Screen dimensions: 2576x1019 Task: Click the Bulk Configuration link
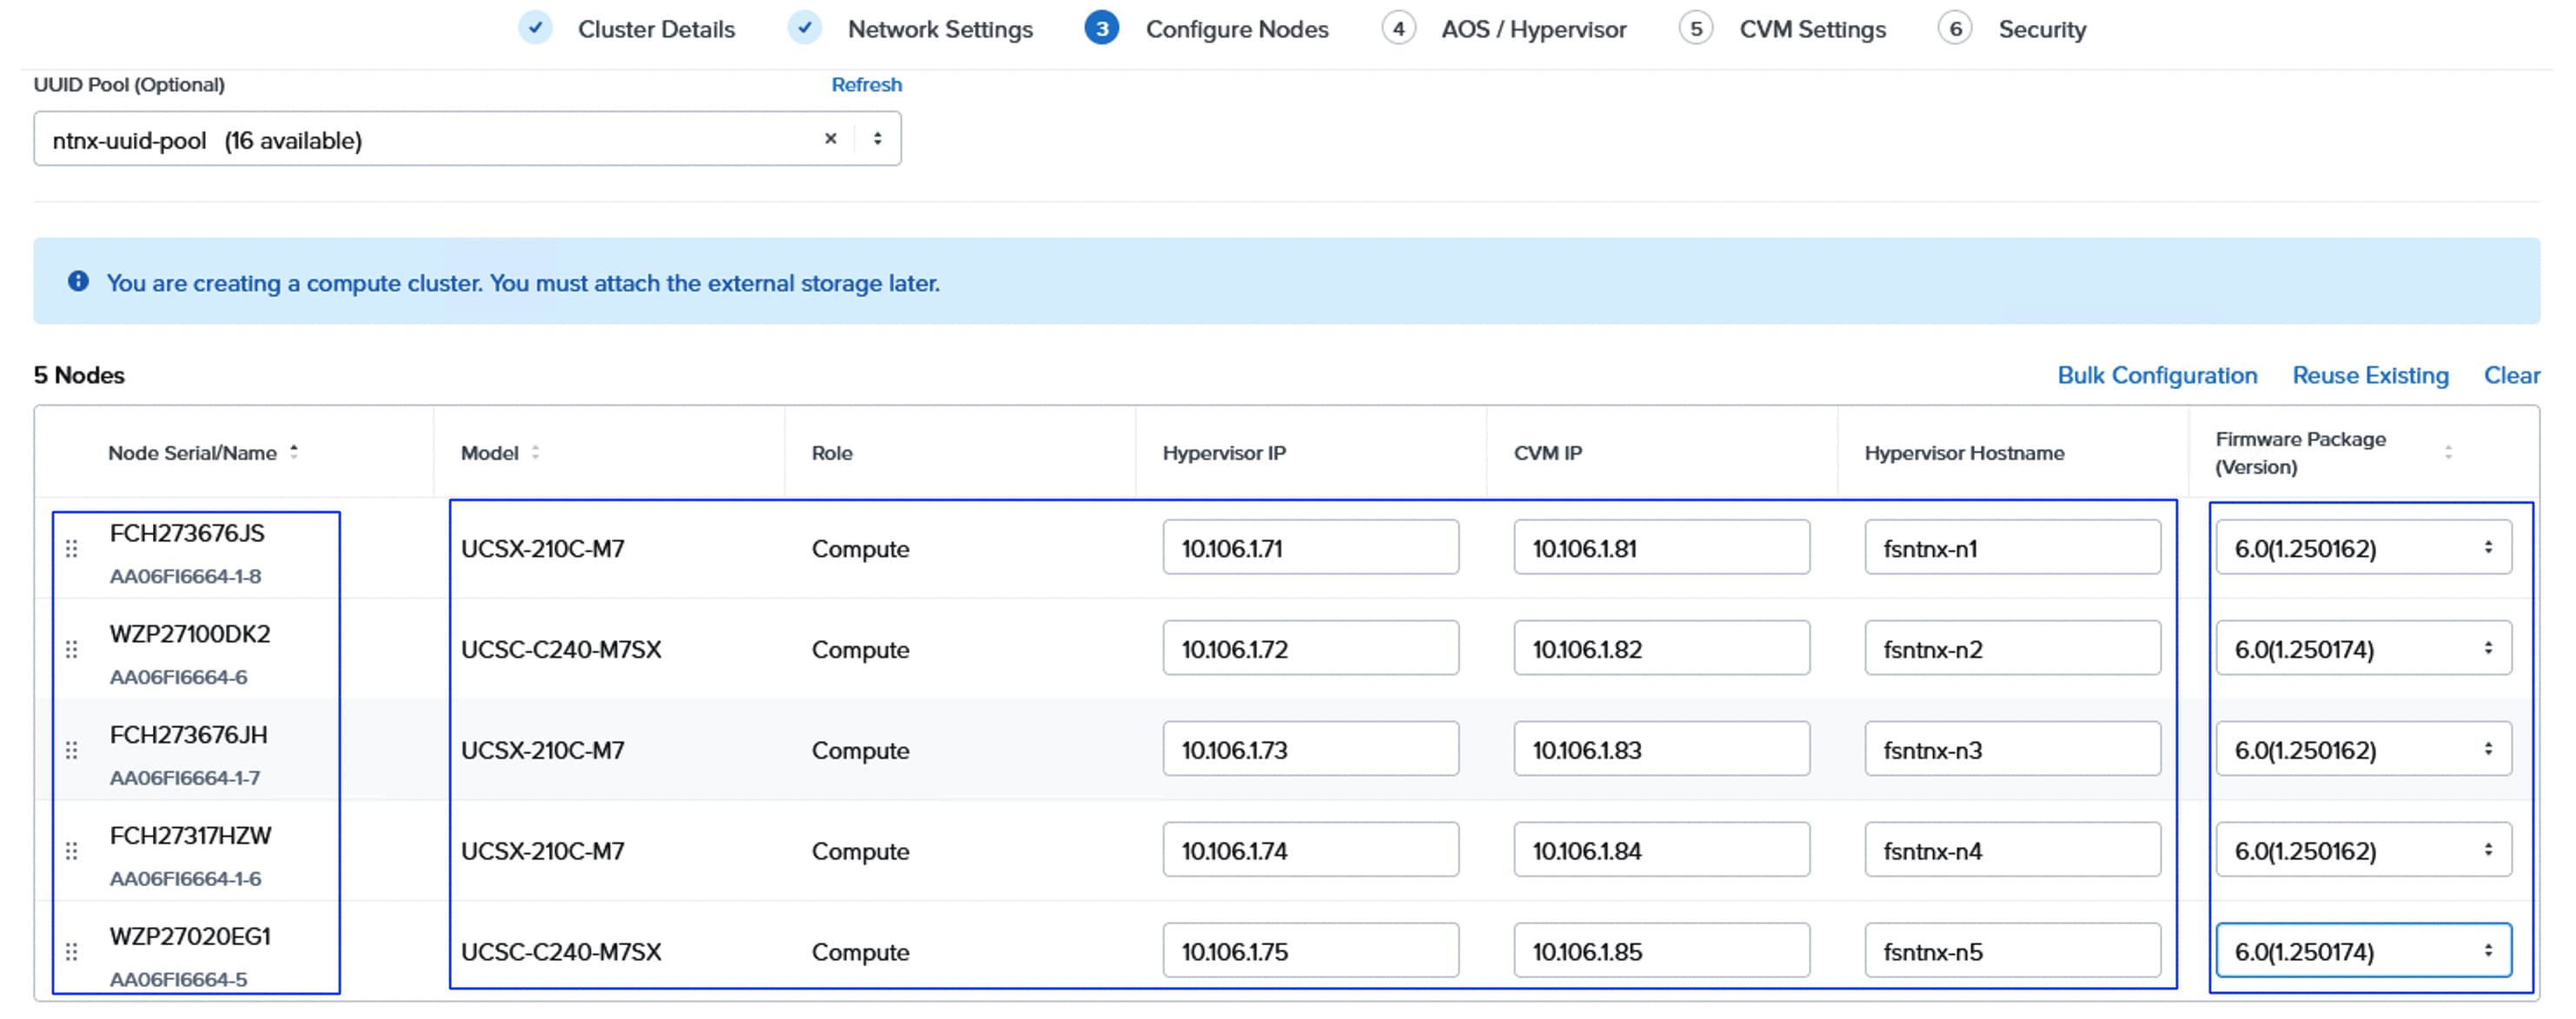2156,375
